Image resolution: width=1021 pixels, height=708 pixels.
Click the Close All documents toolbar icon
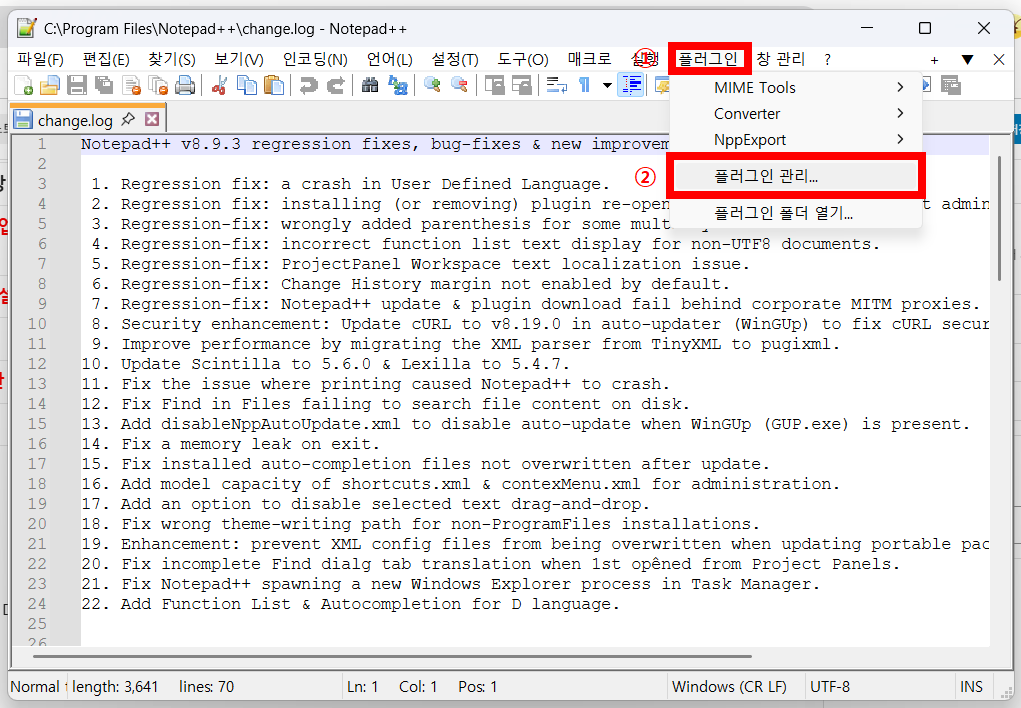point(158,85)
